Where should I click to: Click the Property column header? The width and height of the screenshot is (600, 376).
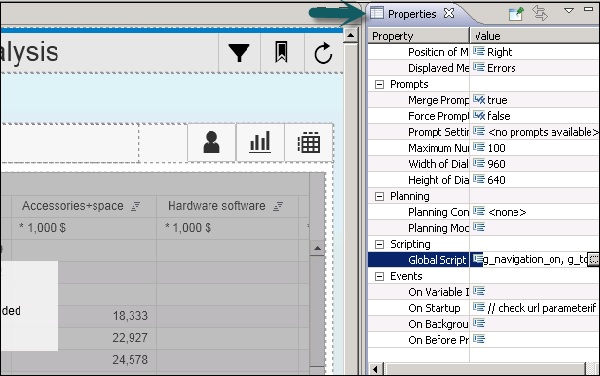point(419,36)
